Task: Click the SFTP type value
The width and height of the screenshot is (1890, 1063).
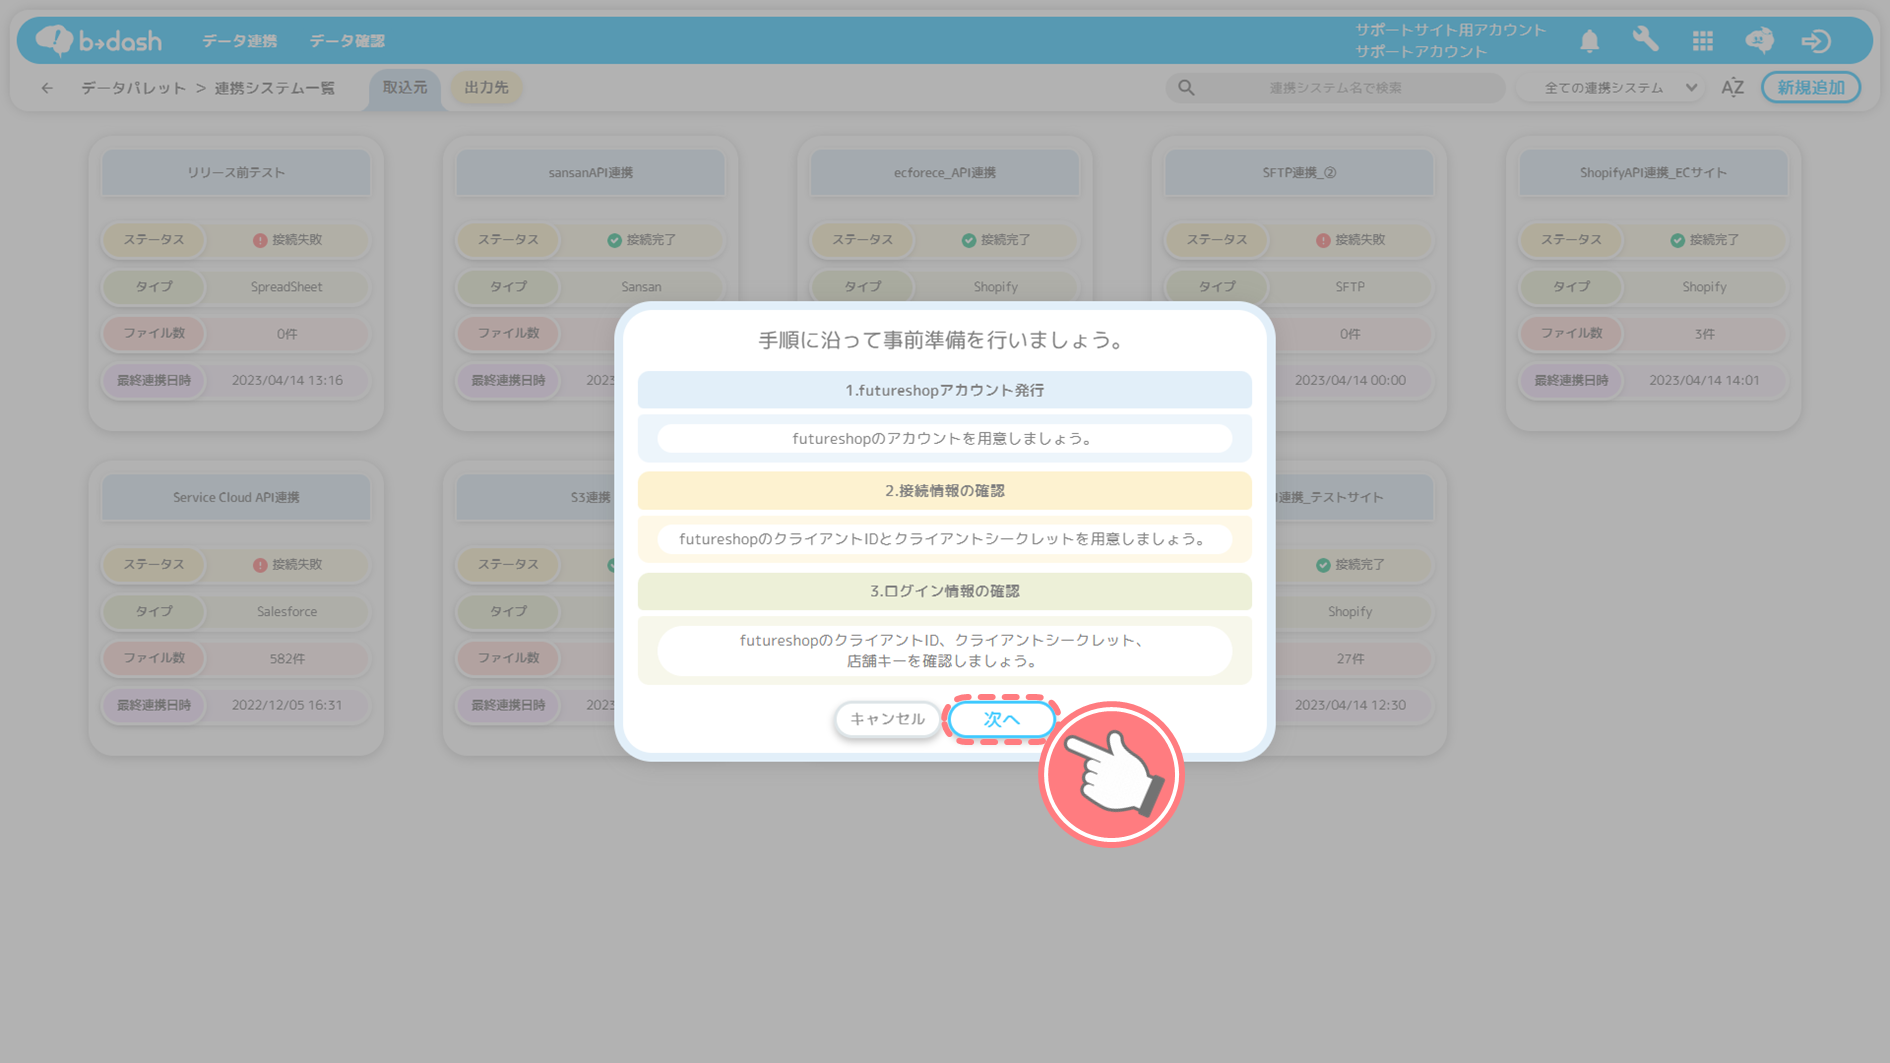Action: [x=1350, y=287]
